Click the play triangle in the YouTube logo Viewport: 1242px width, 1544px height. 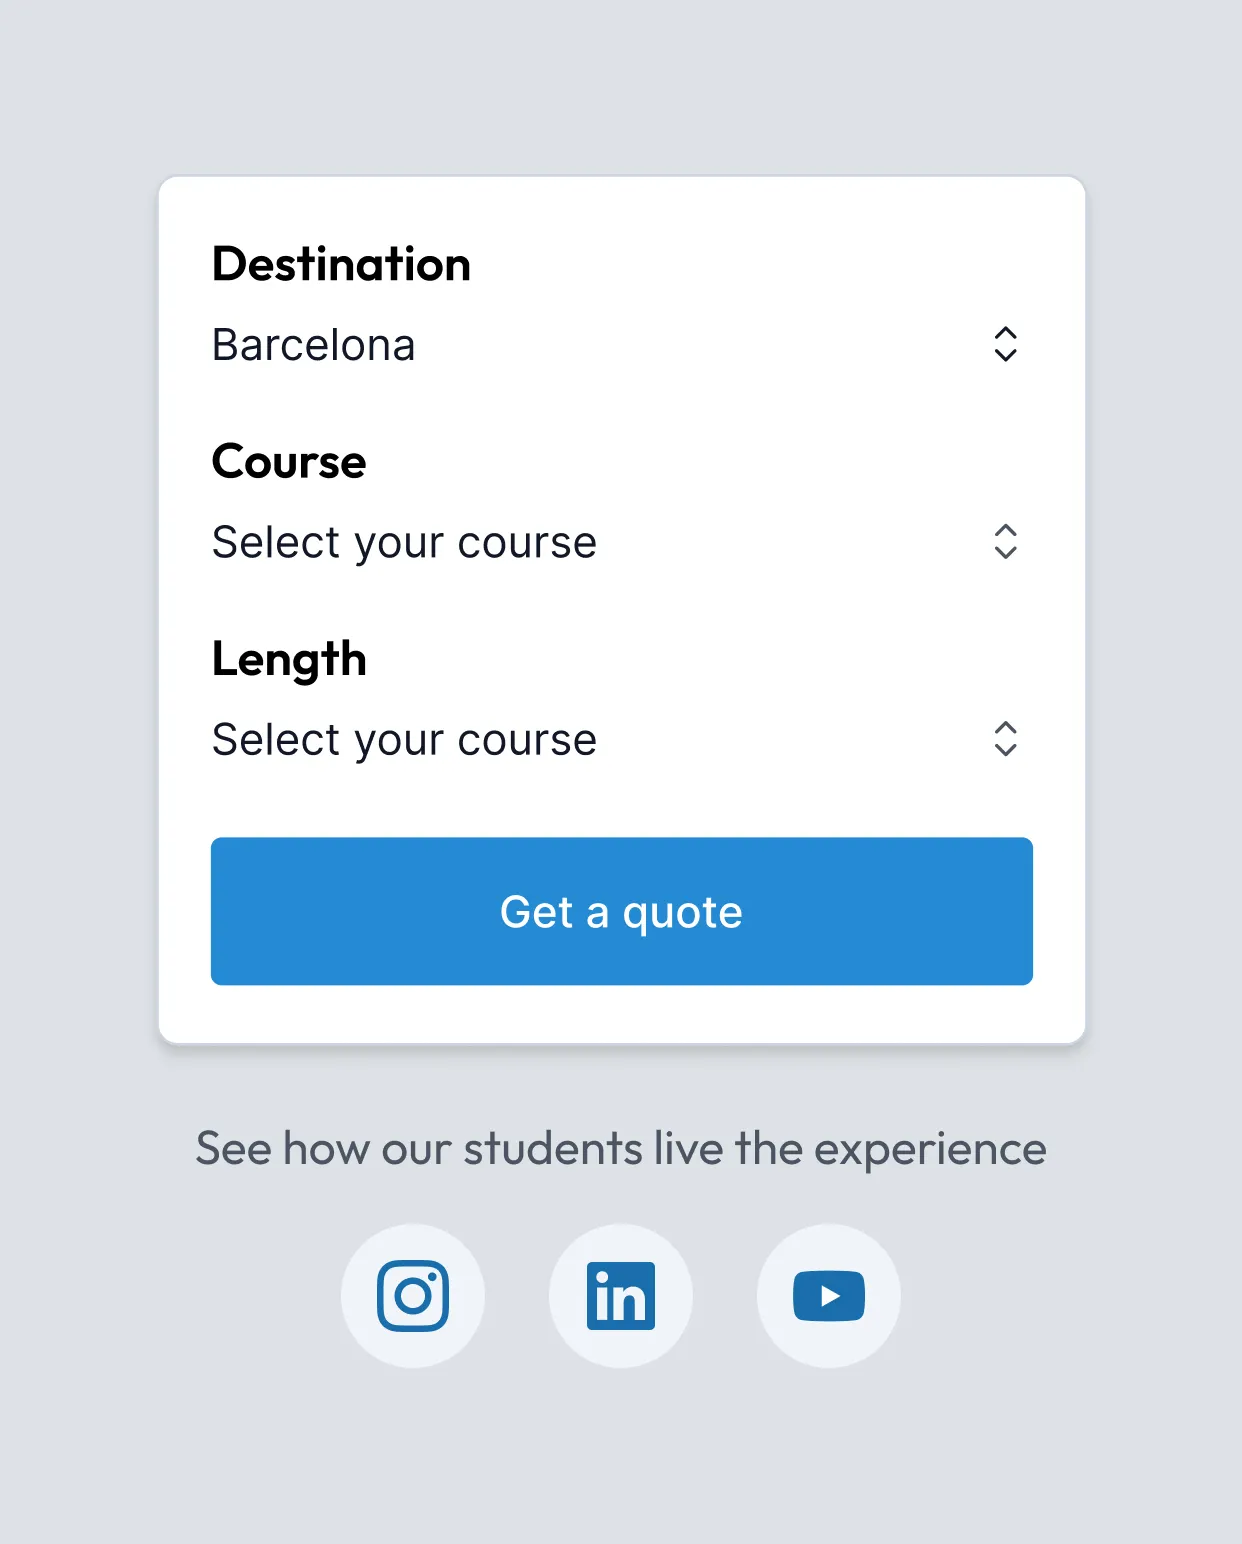[830, 1296]
